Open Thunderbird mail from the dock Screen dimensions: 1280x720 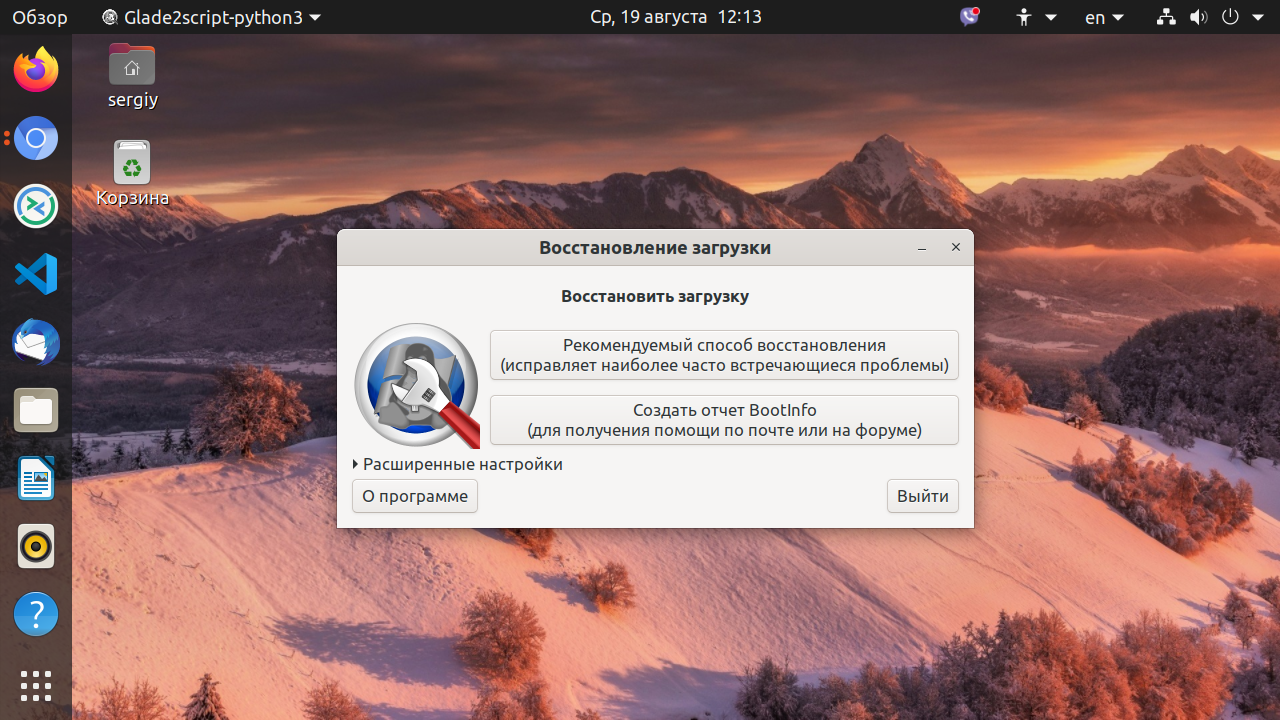point(36,342)
